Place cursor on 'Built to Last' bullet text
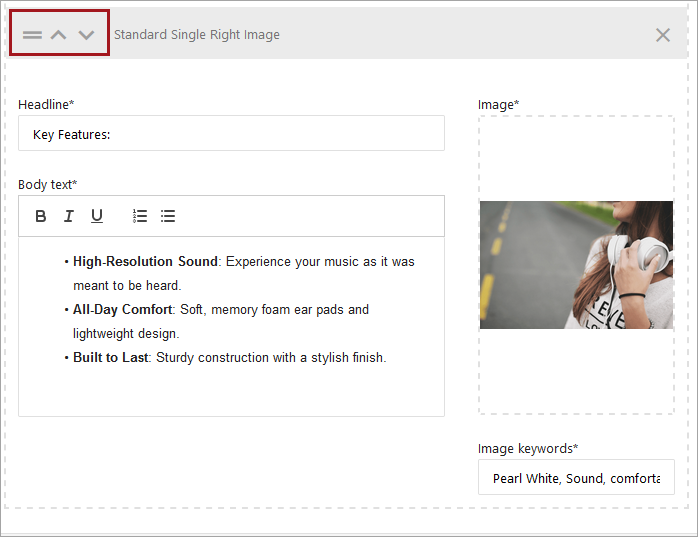This screenshot has width=698, height=537. coord(110,357)
